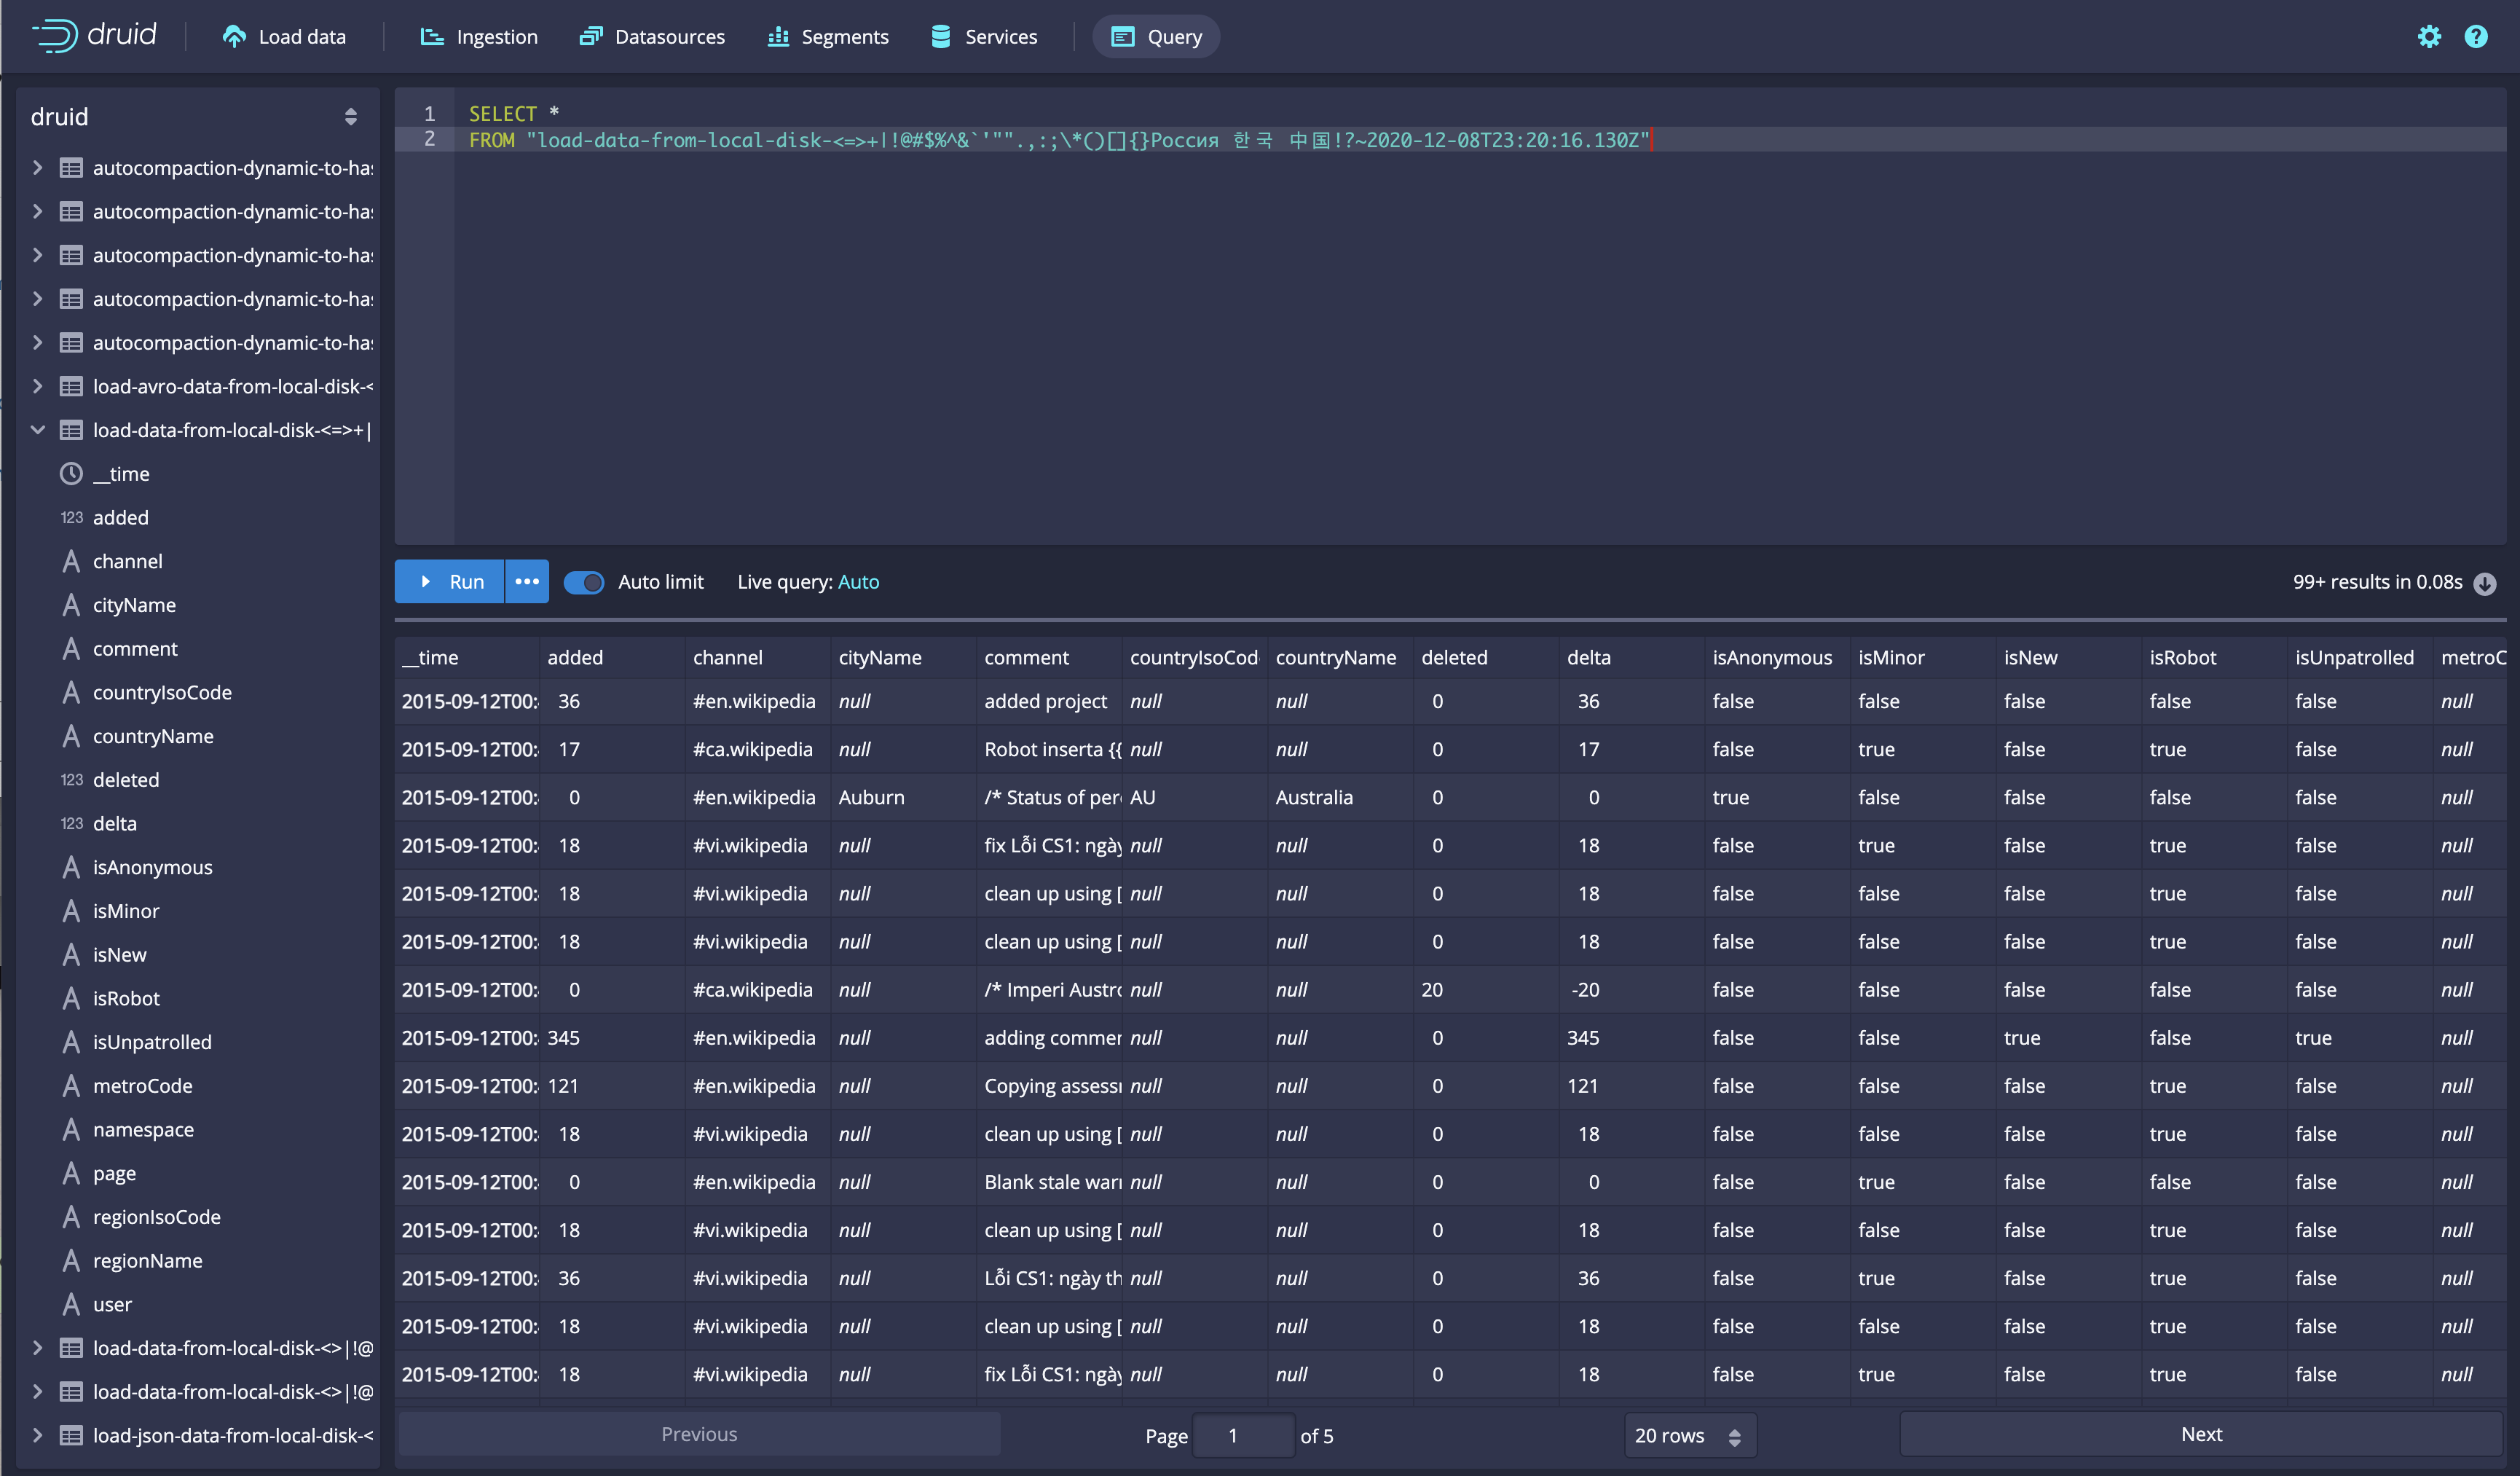2520x1476 pixels.
Task: Click the number icon beside added column
Action: (71, 518)
